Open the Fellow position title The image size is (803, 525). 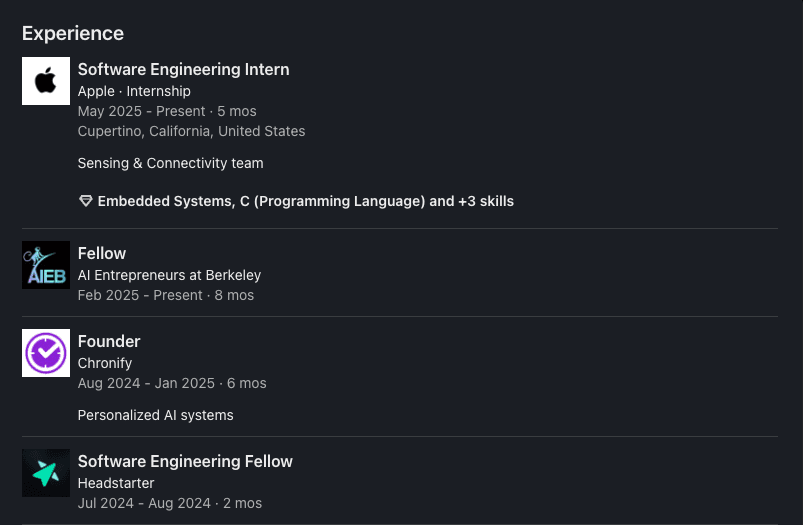tap(102, 253)
